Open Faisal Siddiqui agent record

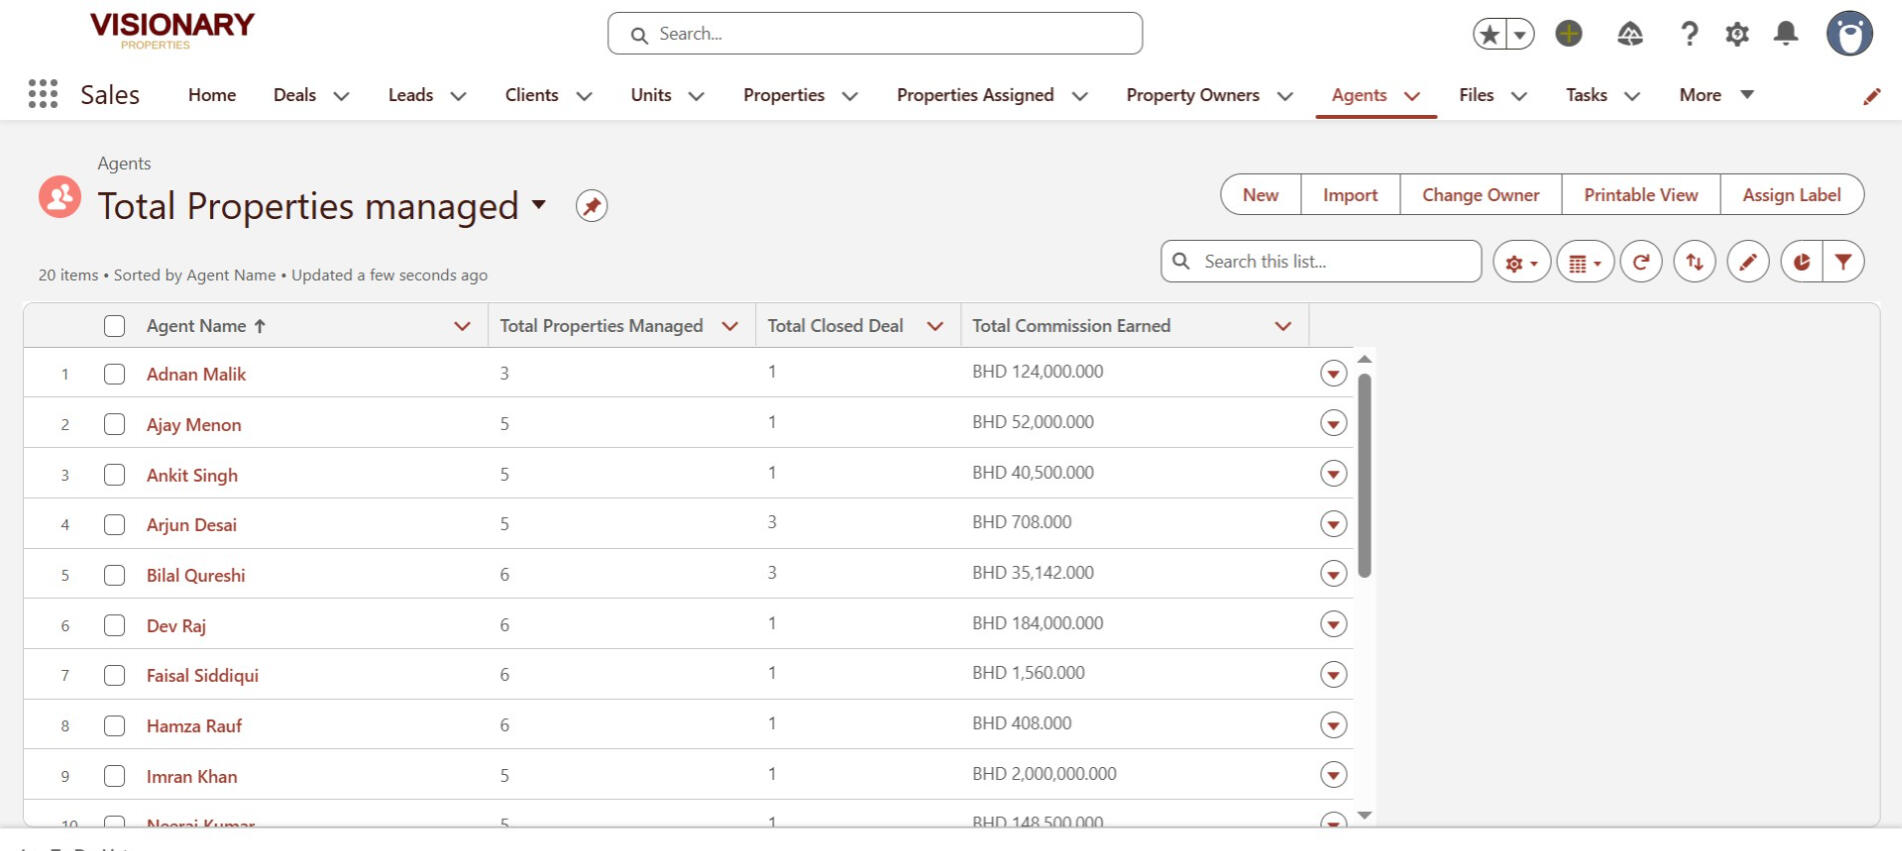(202, 676)
